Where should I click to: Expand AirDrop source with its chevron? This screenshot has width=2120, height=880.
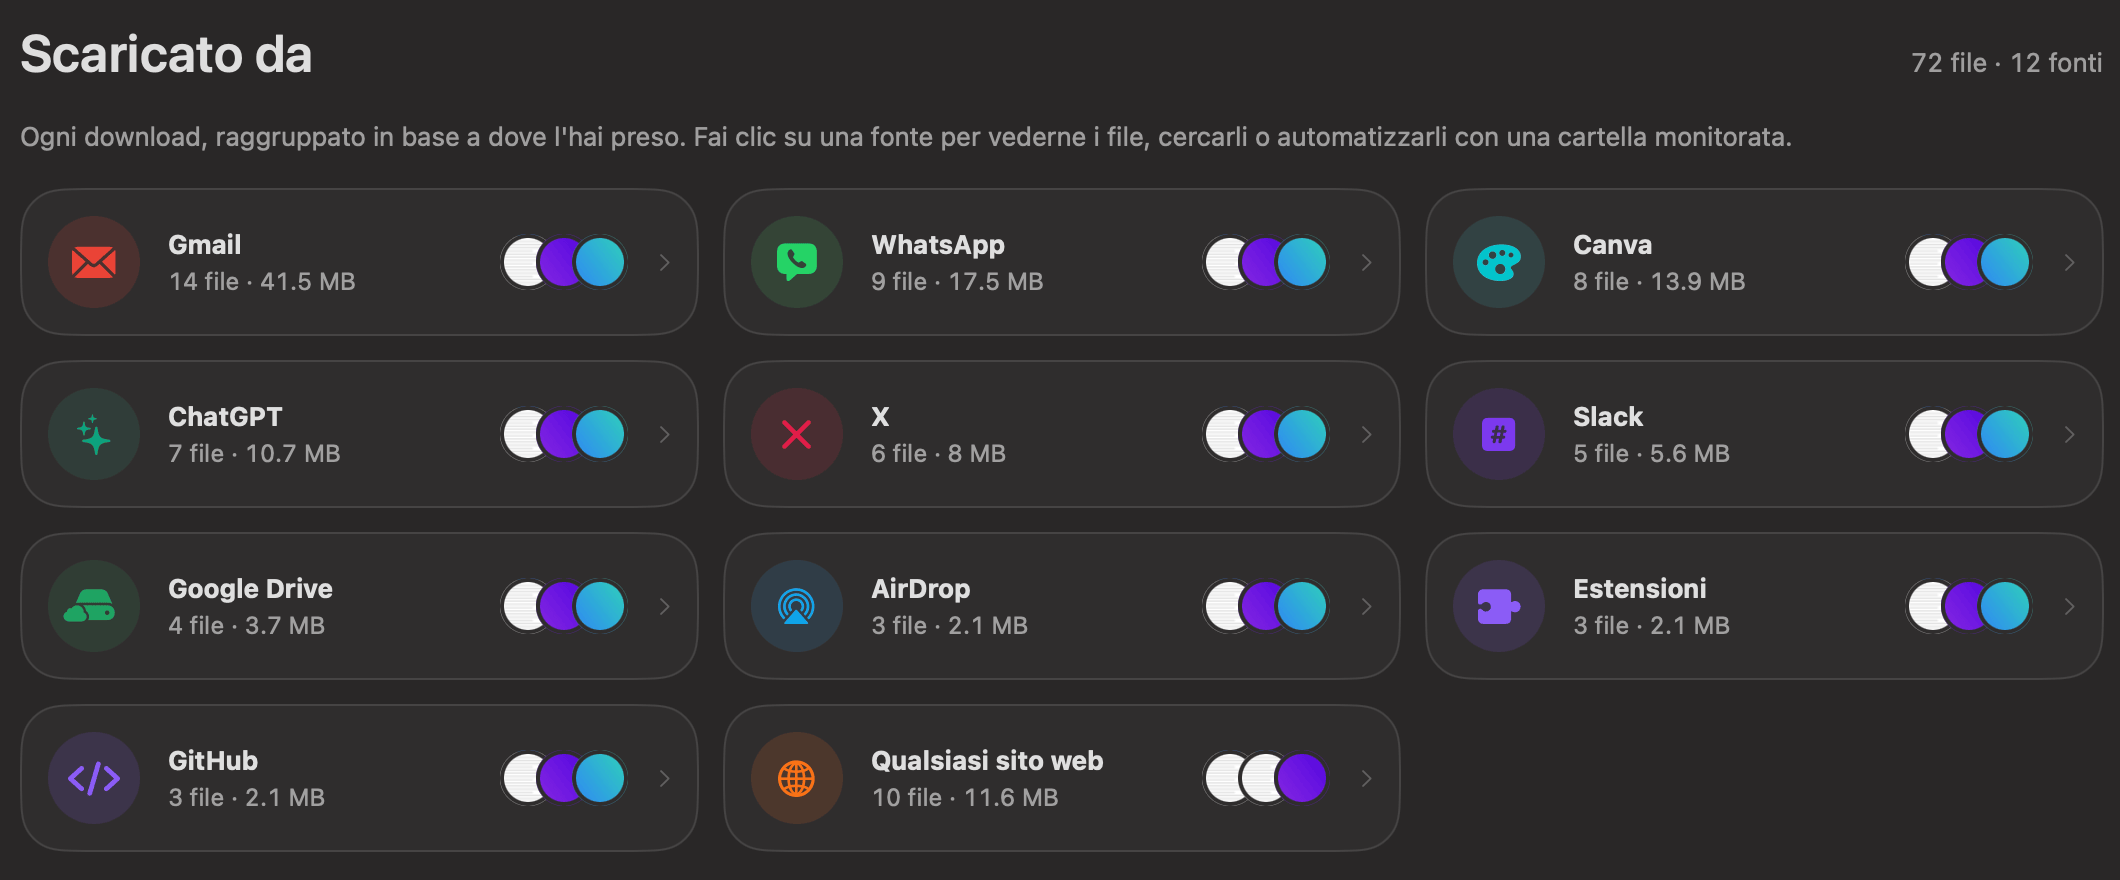pos(1367,606)
